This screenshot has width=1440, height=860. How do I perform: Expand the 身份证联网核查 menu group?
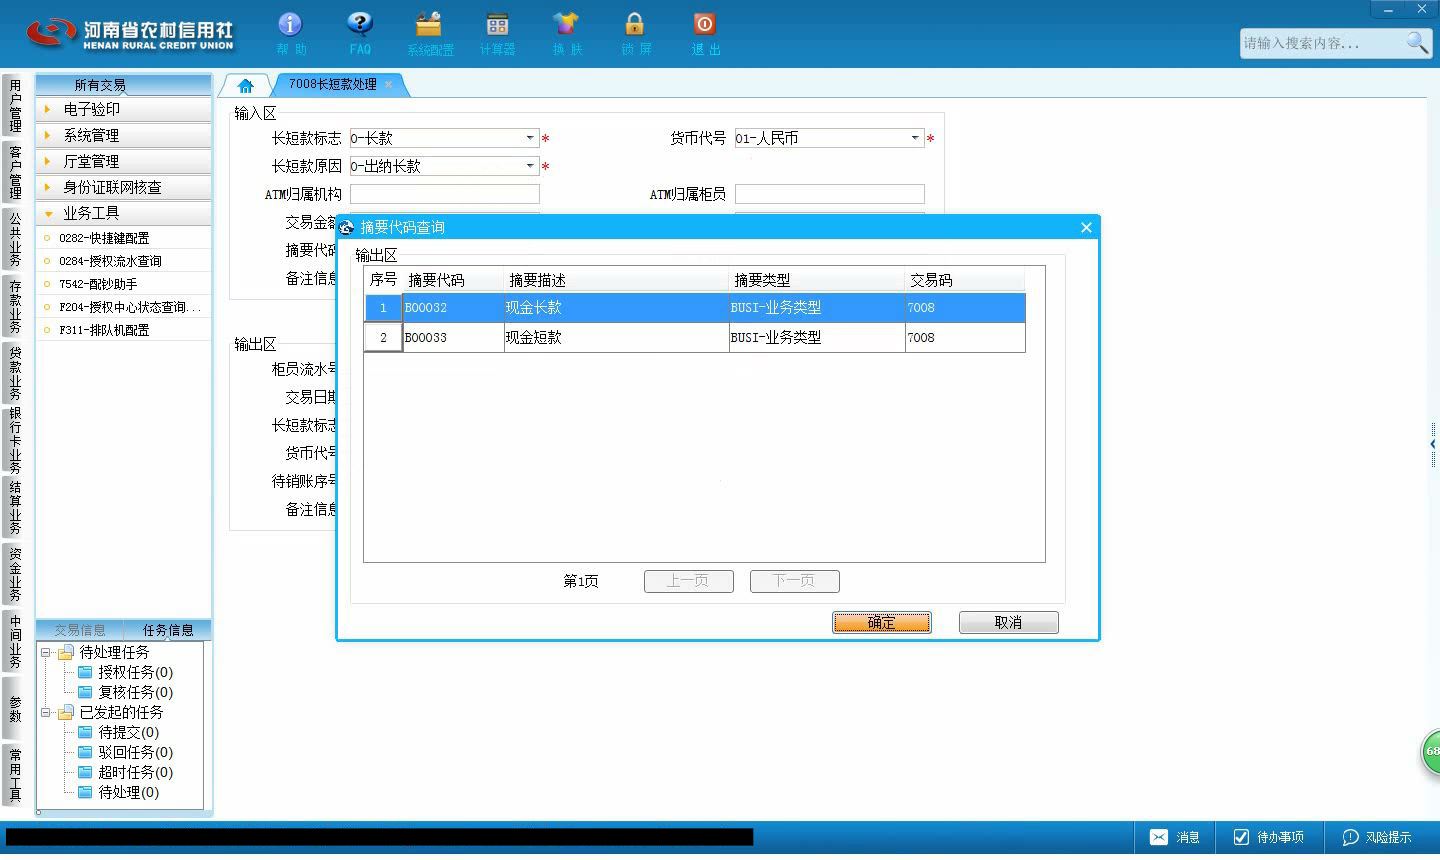[124, 187]
